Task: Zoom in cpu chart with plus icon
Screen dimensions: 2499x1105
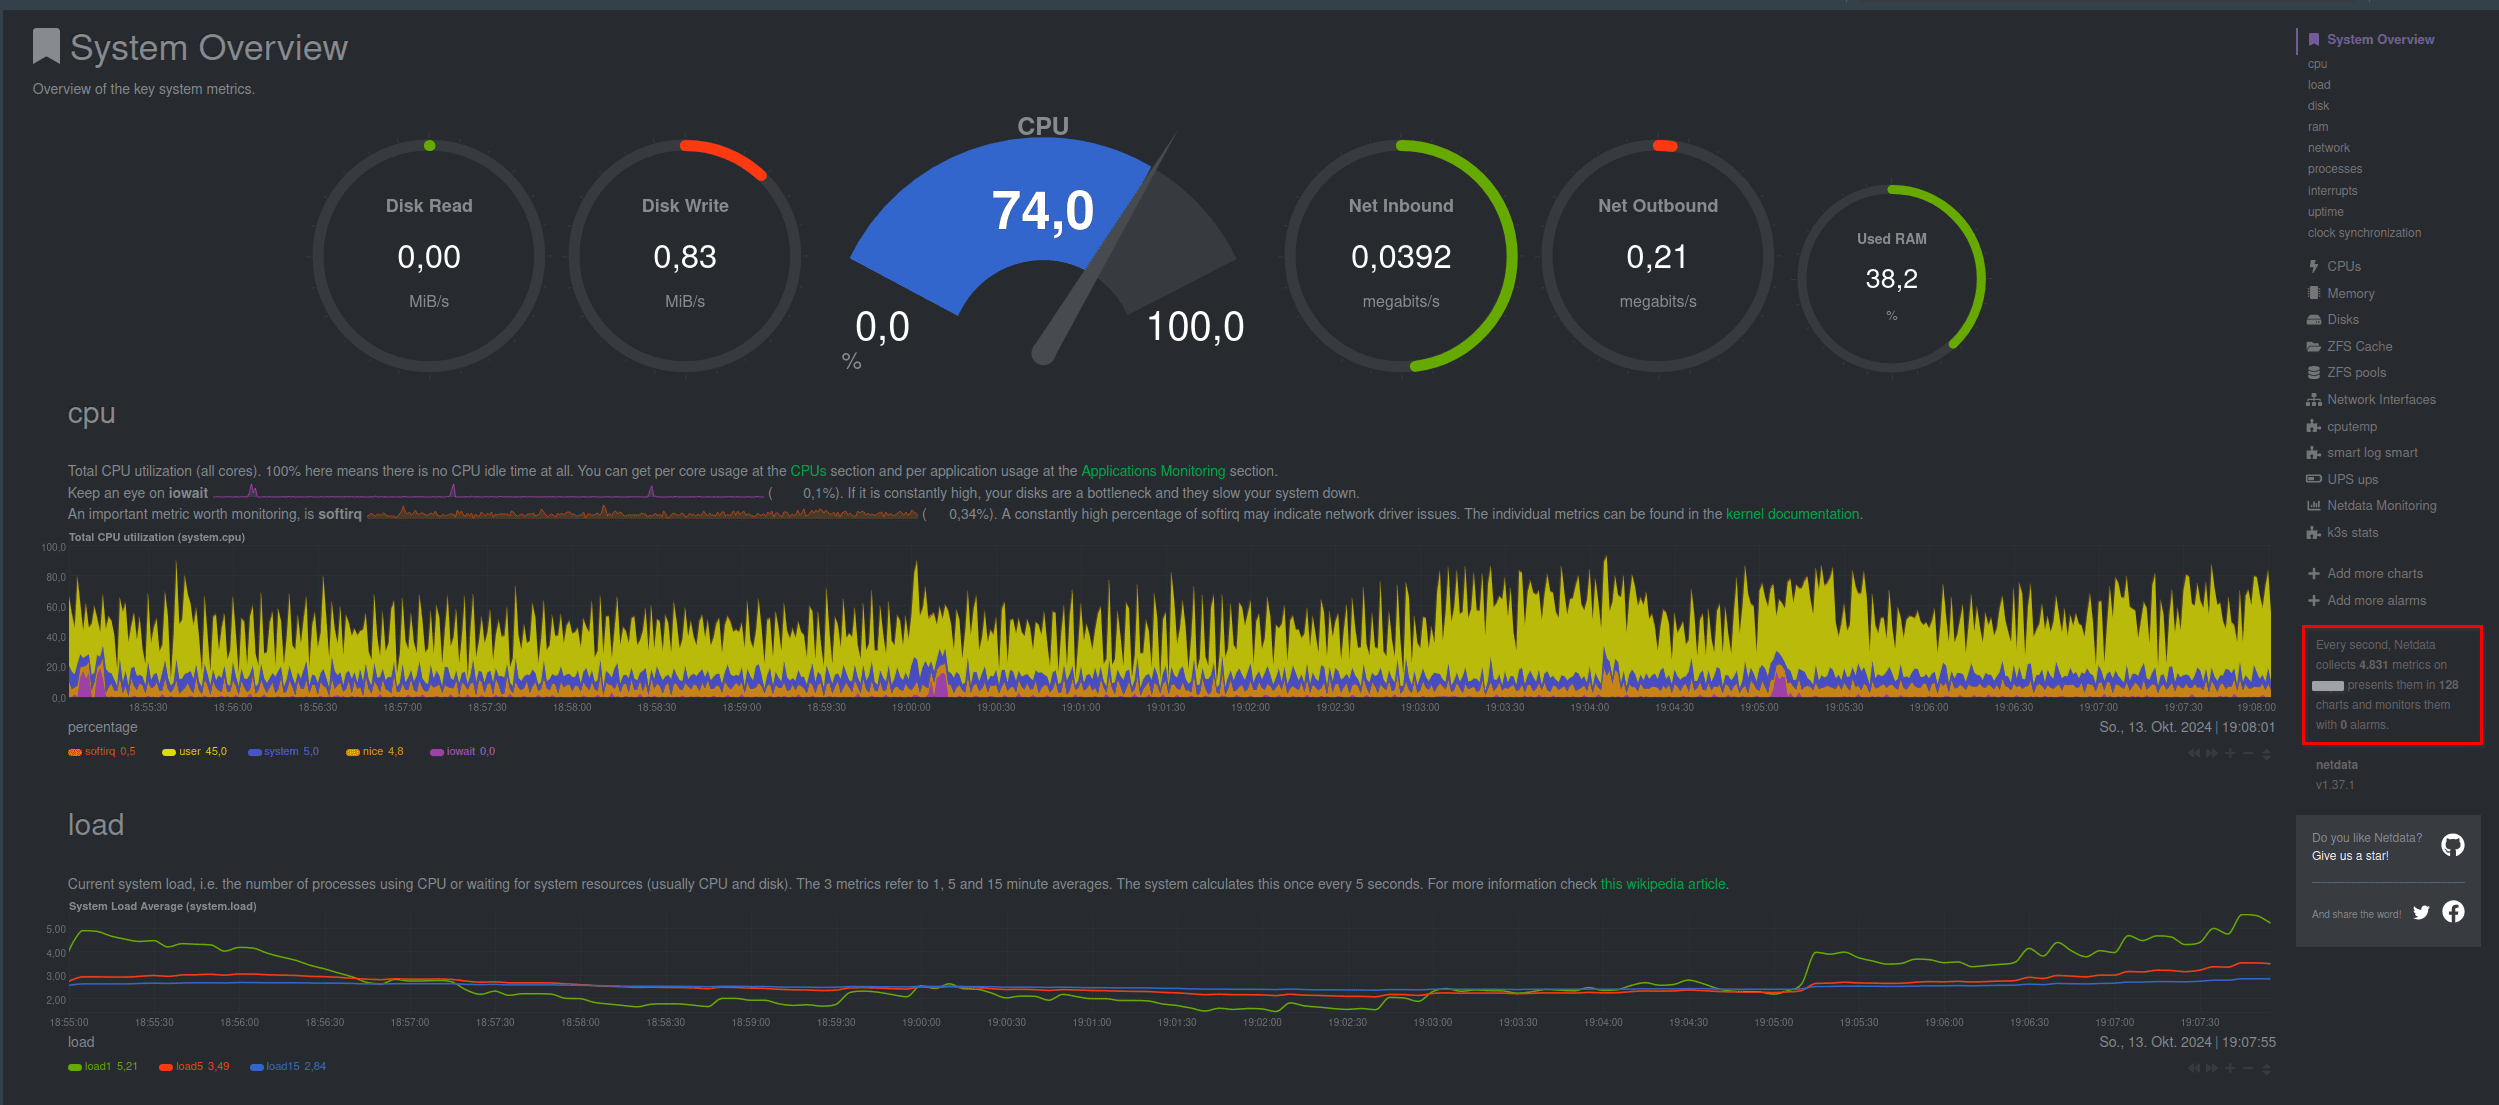Action: click(2230, 753)
